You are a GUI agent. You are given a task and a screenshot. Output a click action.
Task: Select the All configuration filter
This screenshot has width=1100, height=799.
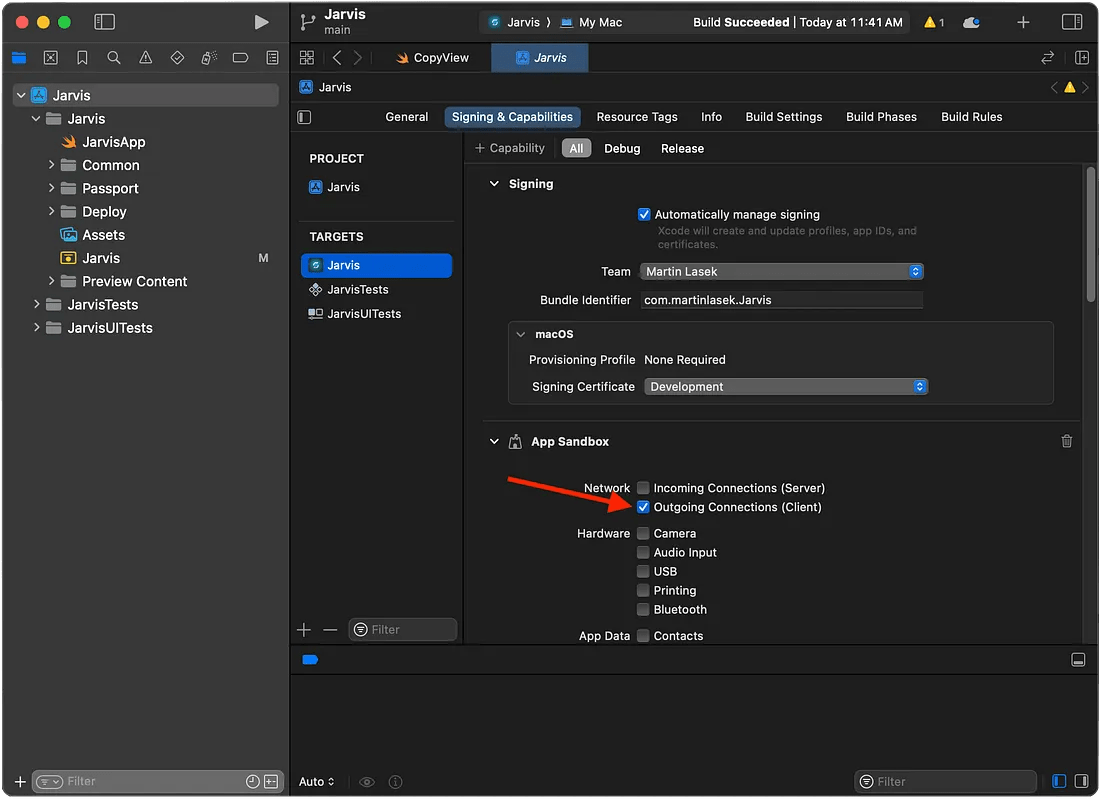pos(576,149)
